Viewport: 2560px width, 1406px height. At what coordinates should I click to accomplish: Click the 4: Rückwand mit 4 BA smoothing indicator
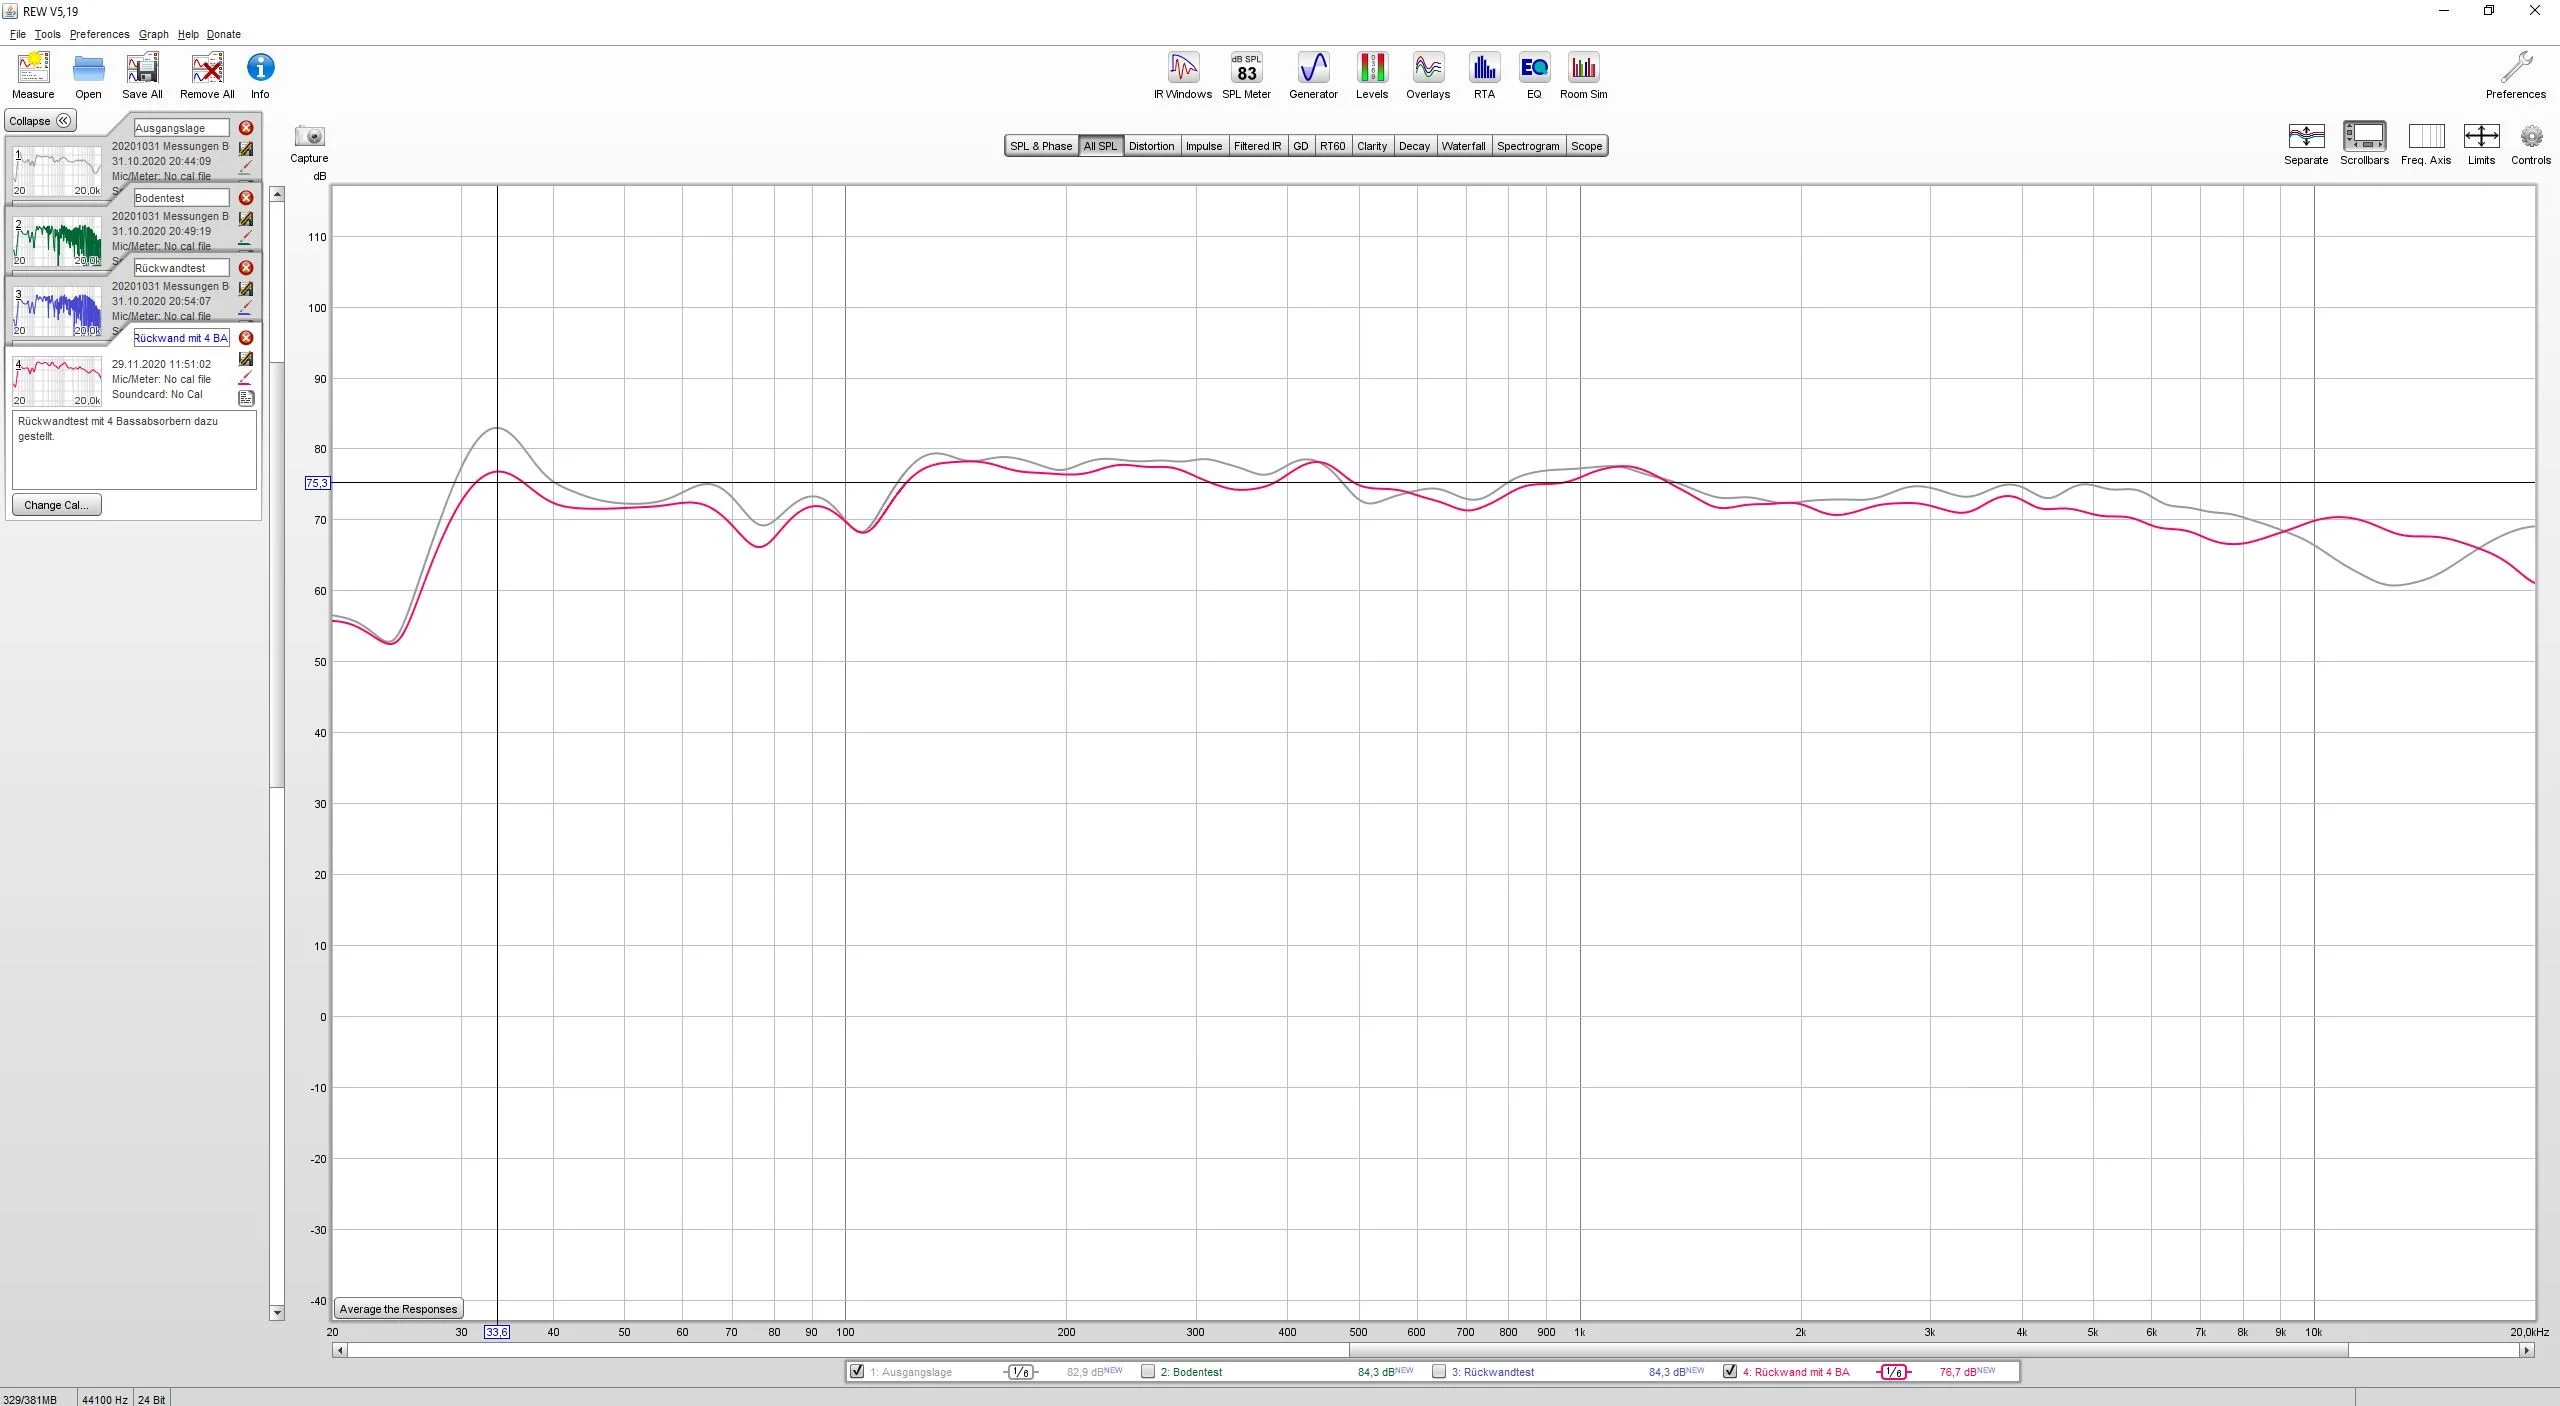tap(1893, 1372)
